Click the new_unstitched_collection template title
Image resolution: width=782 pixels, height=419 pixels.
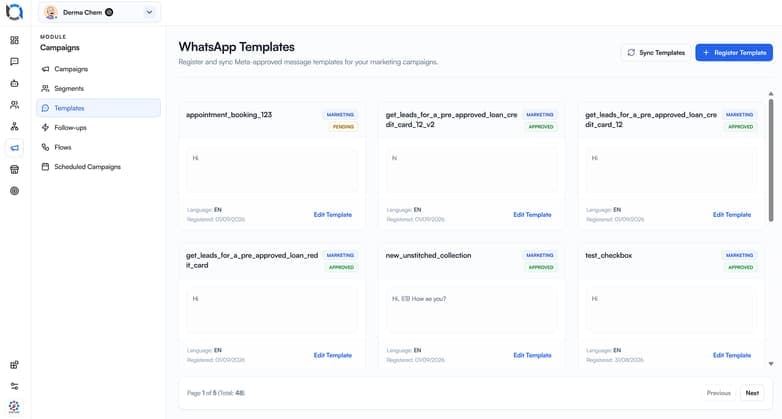click(x=428, y=255)
